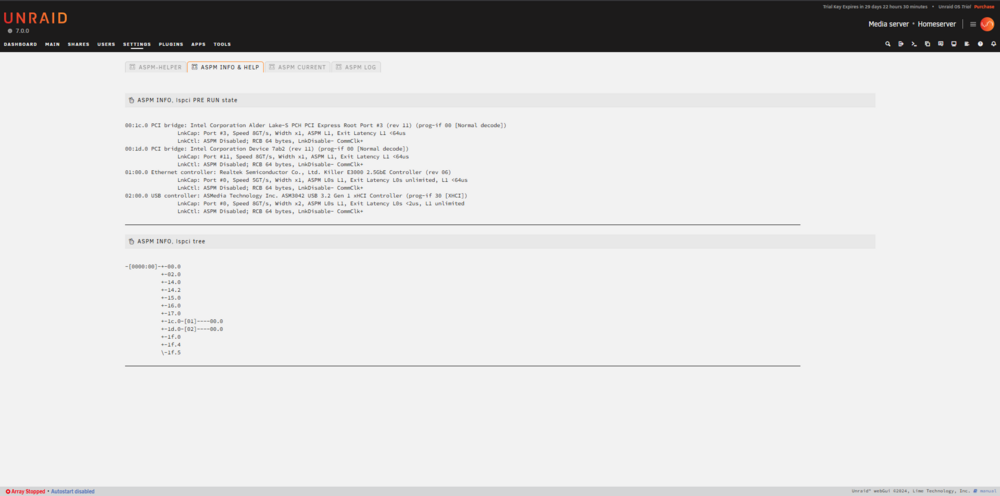The image size is (1000, 496).
Task: Click the icon before PRE RUN state heading
Action: click(x=131, y=100)
